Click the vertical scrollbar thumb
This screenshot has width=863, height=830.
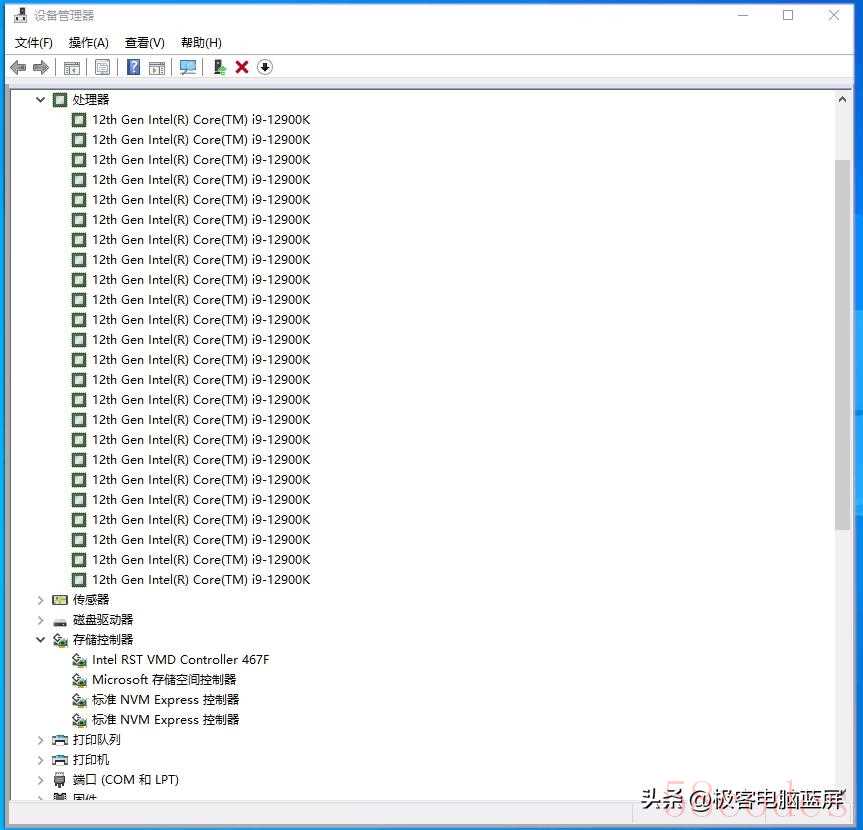point(842,345)
